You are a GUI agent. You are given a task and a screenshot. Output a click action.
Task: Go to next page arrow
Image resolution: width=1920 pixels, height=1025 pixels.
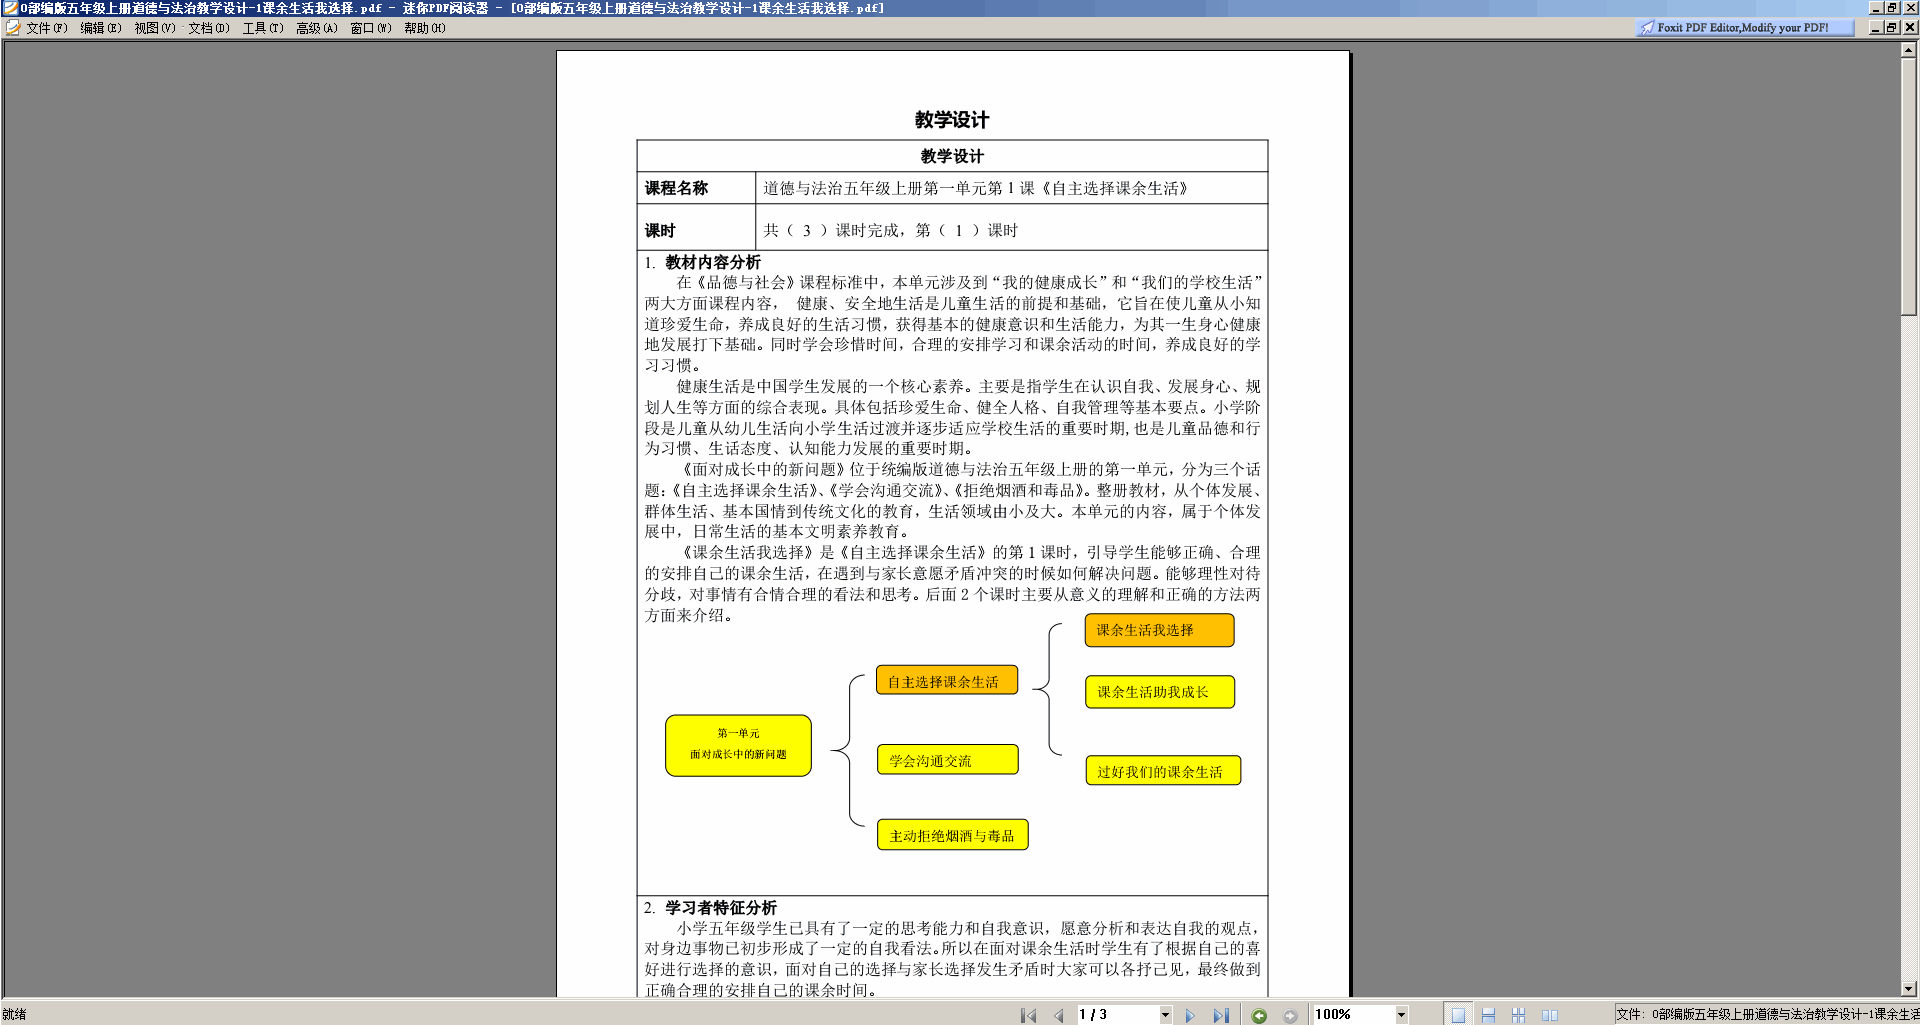click(1190, 1015)
